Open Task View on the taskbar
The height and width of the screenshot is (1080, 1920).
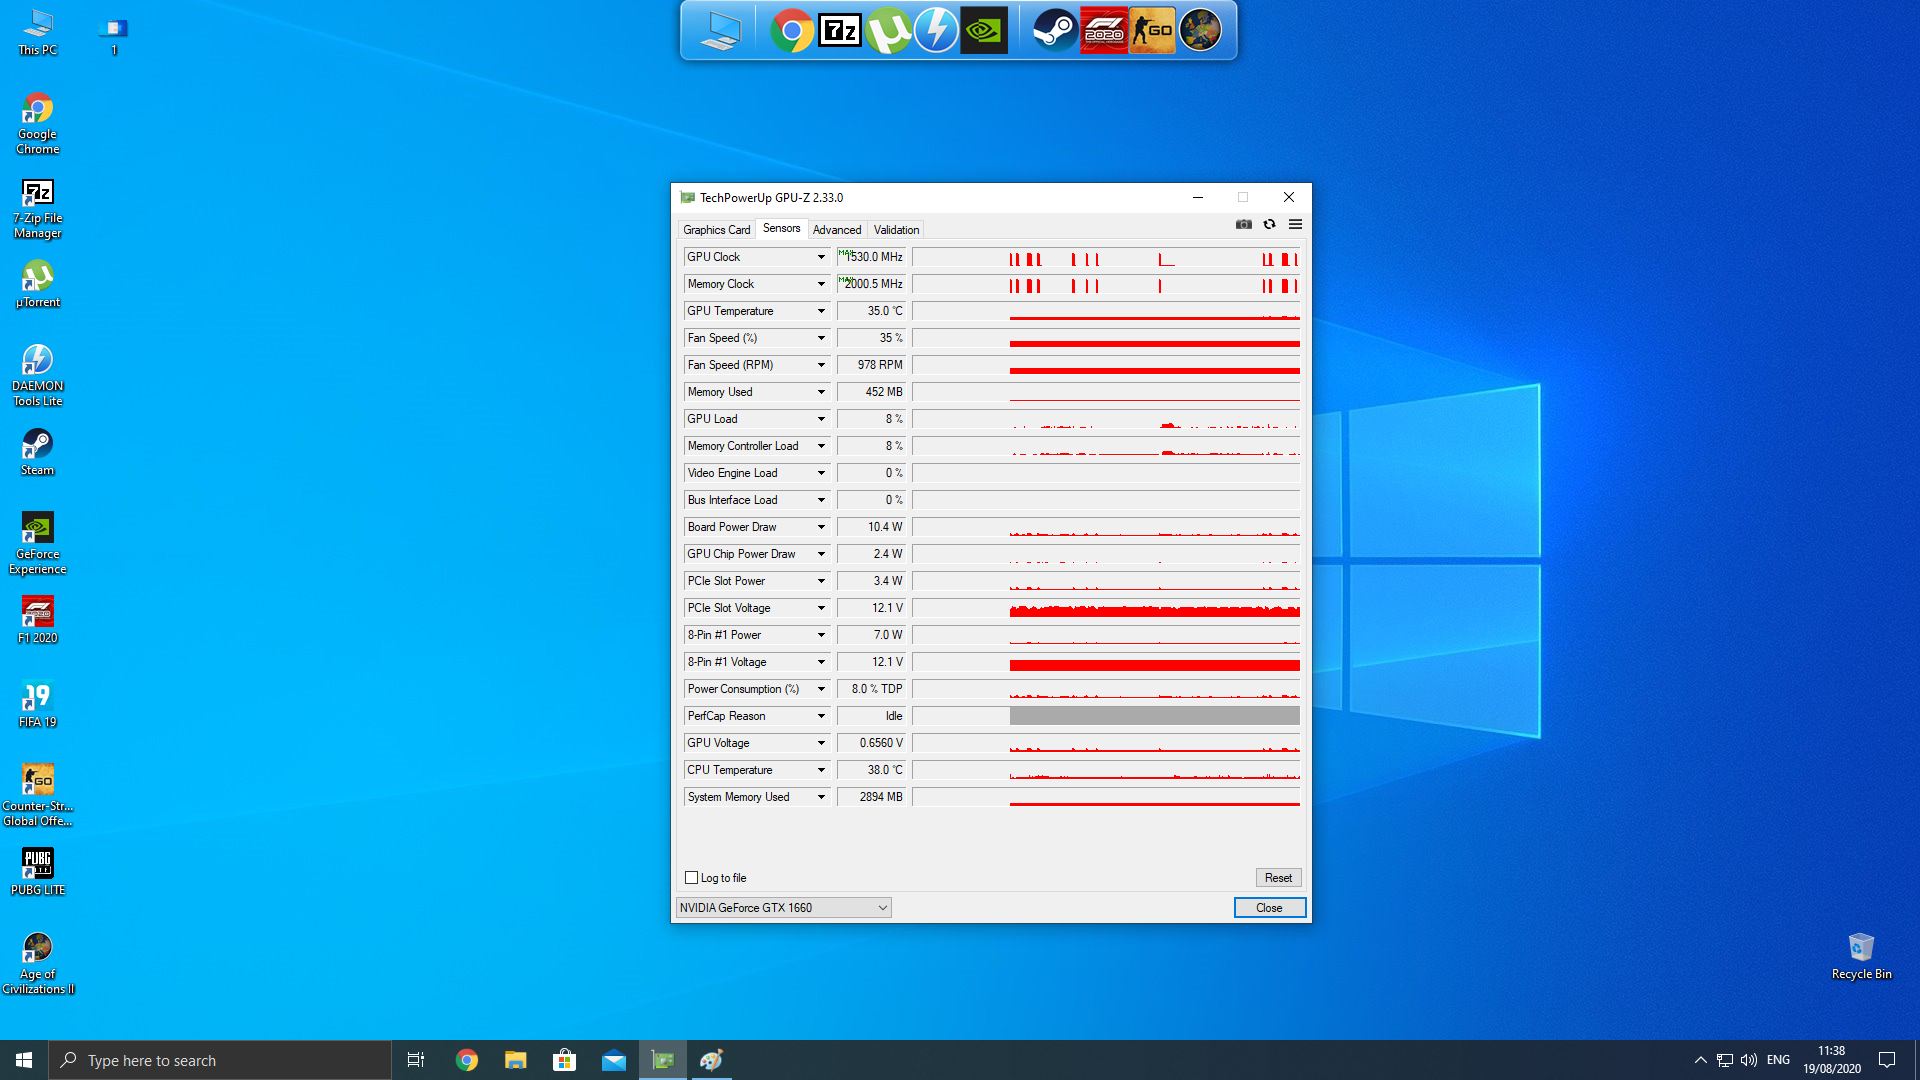tap(416, 1060)
